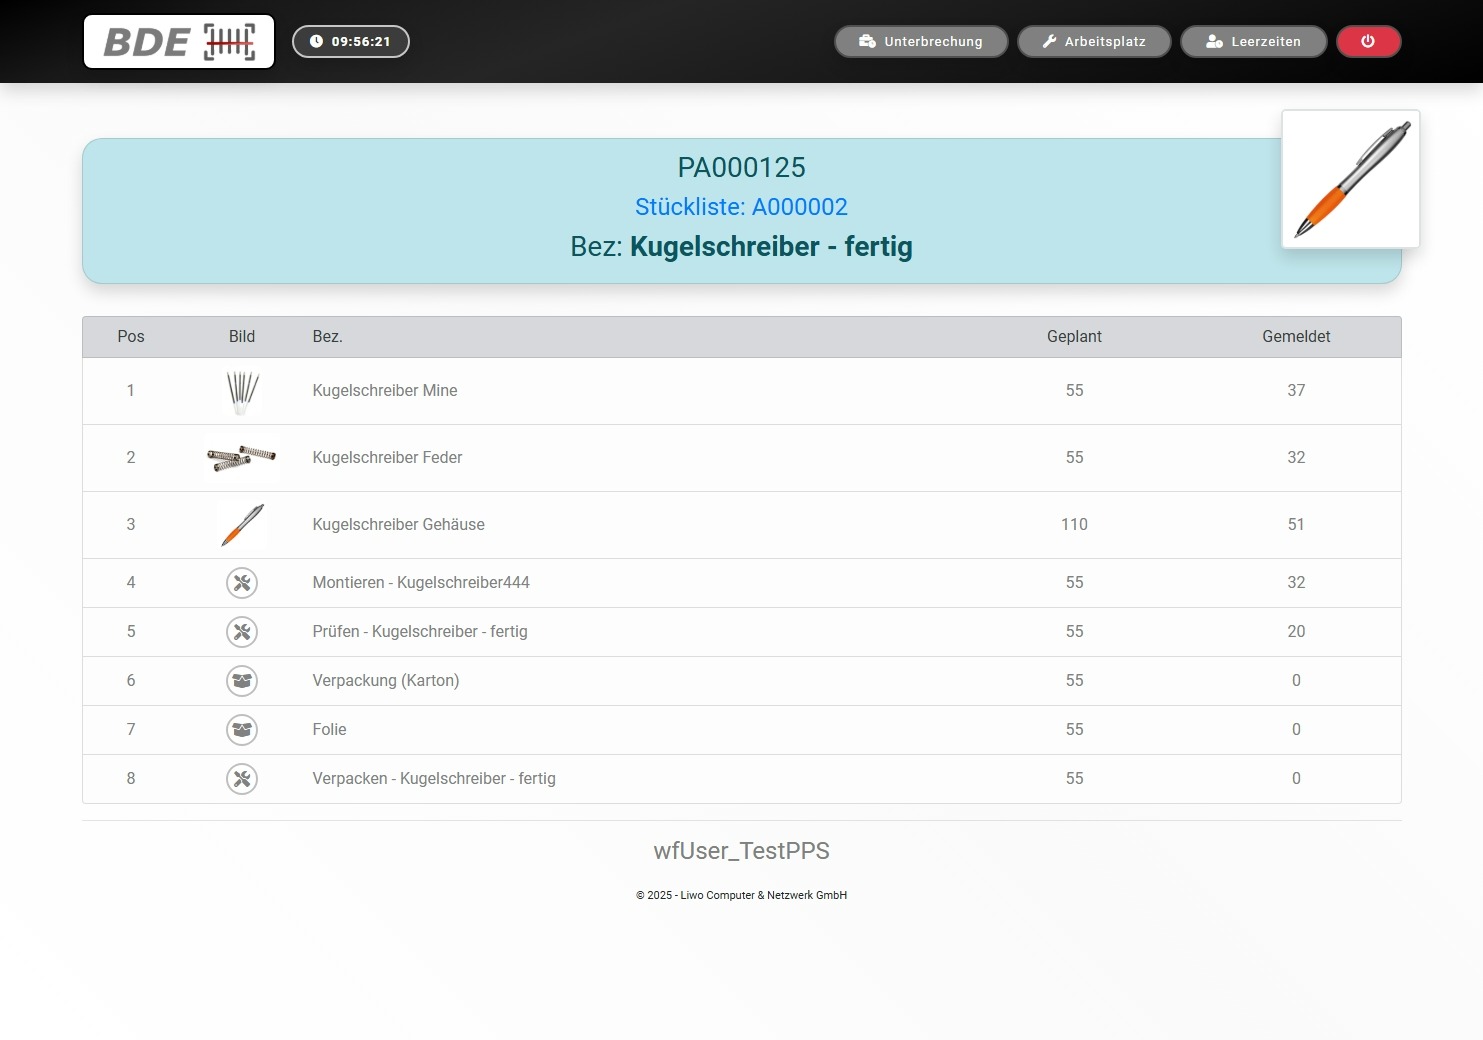Click the icon in Unterbrechung button
This screenshot has width=1483, height=1040.
pos(867,42)
